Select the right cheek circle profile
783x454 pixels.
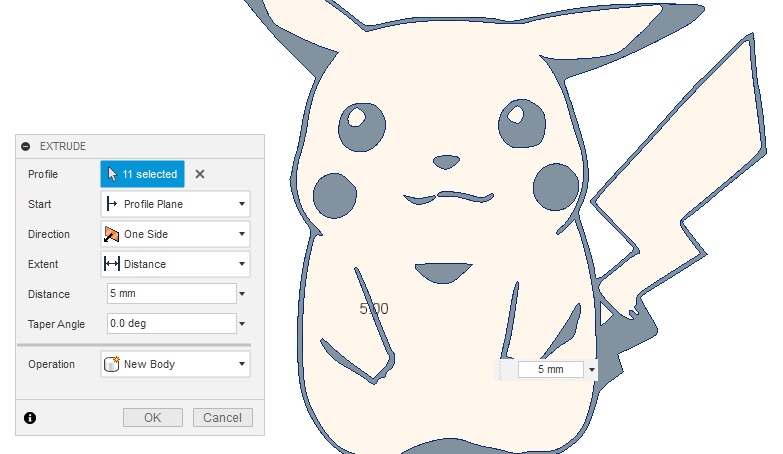(555, 186)
